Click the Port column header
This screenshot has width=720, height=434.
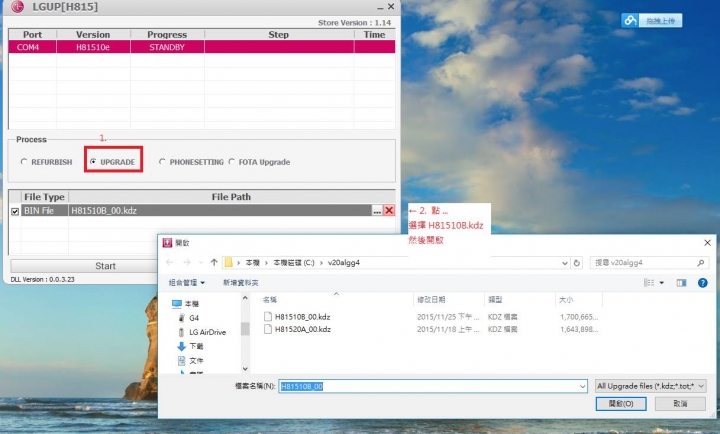tap(32, 34)
